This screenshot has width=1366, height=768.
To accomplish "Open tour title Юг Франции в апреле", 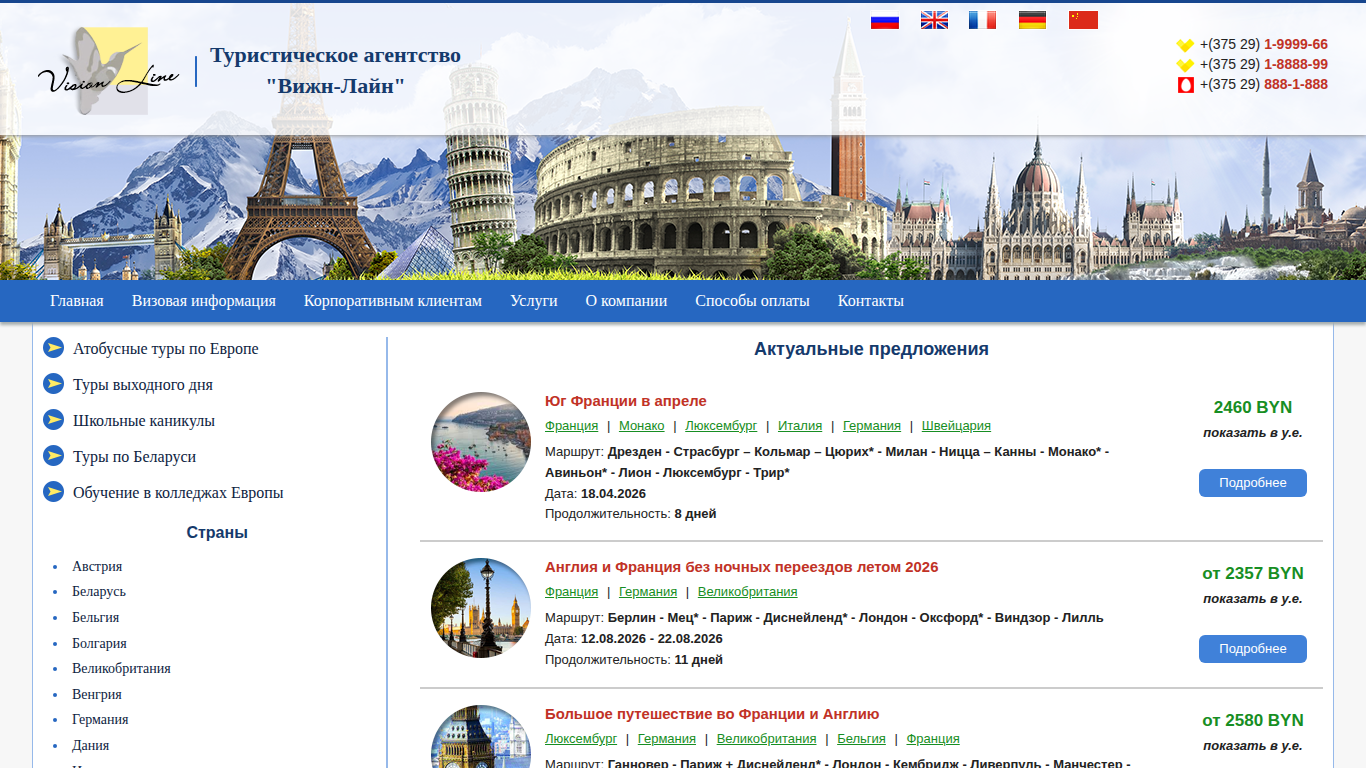I will pos(626,401).
